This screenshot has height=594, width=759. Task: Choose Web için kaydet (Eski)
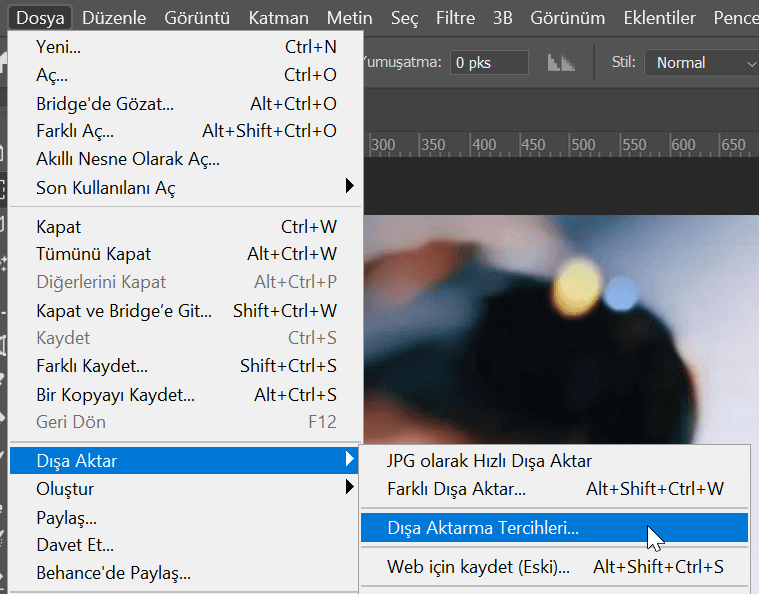[478, 567]
